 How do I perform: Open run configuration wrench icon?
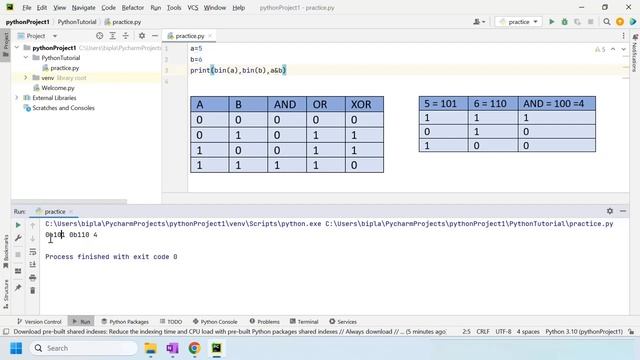[18, 238]
